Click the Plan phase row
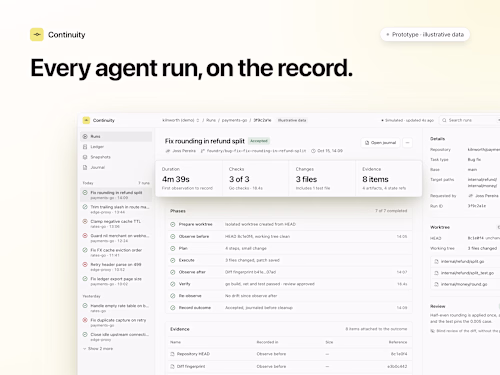Screen dimensions: 500x375 (289, 248)
